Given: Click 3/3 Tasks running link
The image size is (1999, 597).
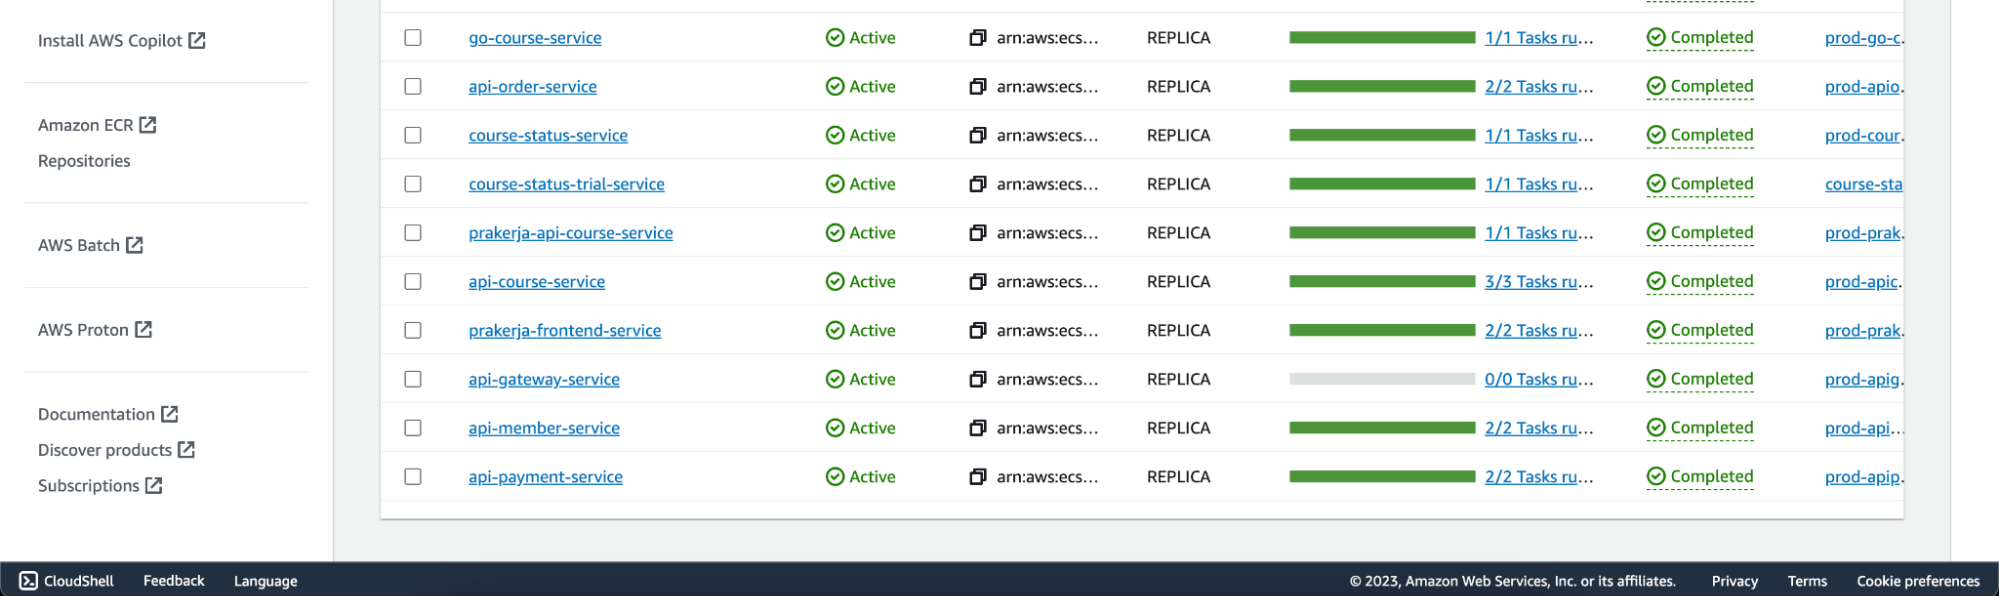Looking at the screenshot, I should (1538, 282).
